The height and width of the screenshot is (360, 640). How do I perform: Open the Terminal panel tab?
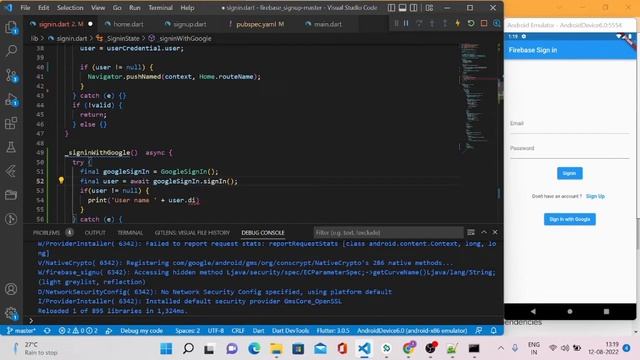point(130,233)
